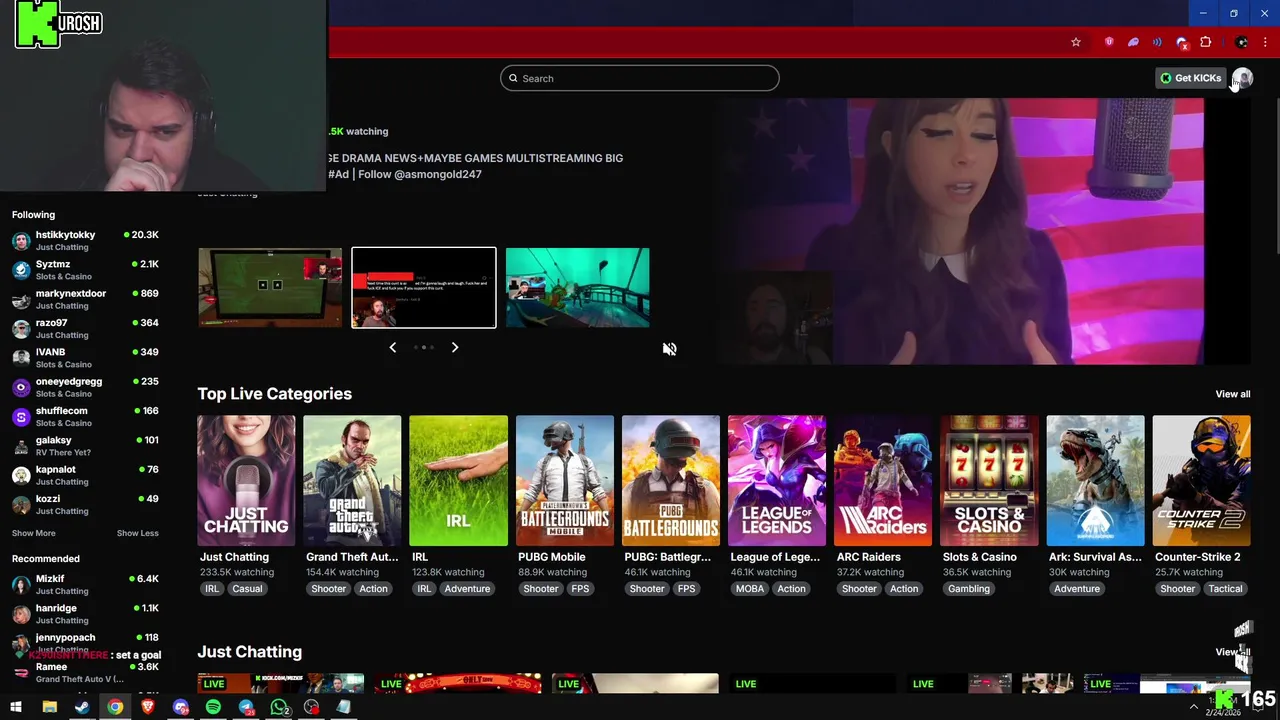Click the Get KICKs button
Image resolution: width=1280 pixels, height=720 pixels.
[x=1190, y=78]
